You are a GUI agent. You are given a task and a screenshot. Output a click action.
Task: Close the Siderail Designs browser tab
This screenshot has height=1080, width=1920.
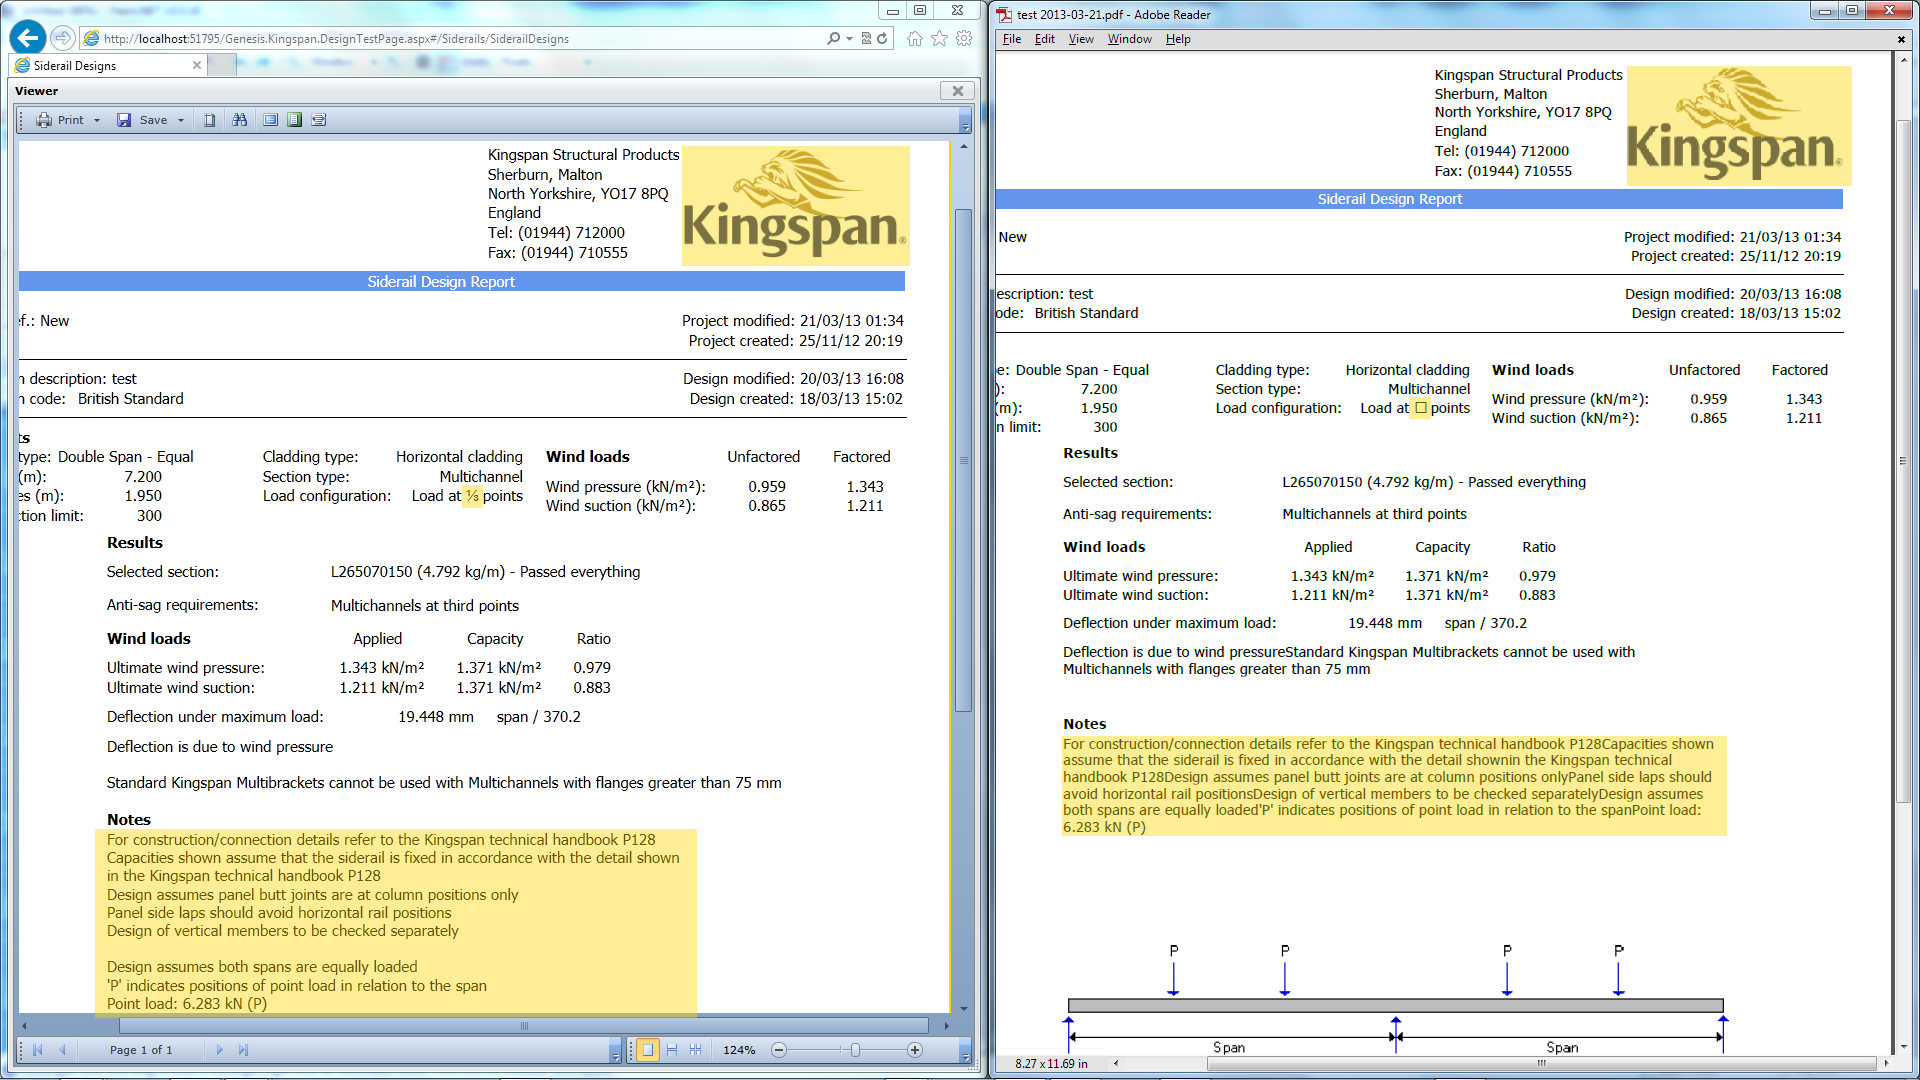point(197,65)
